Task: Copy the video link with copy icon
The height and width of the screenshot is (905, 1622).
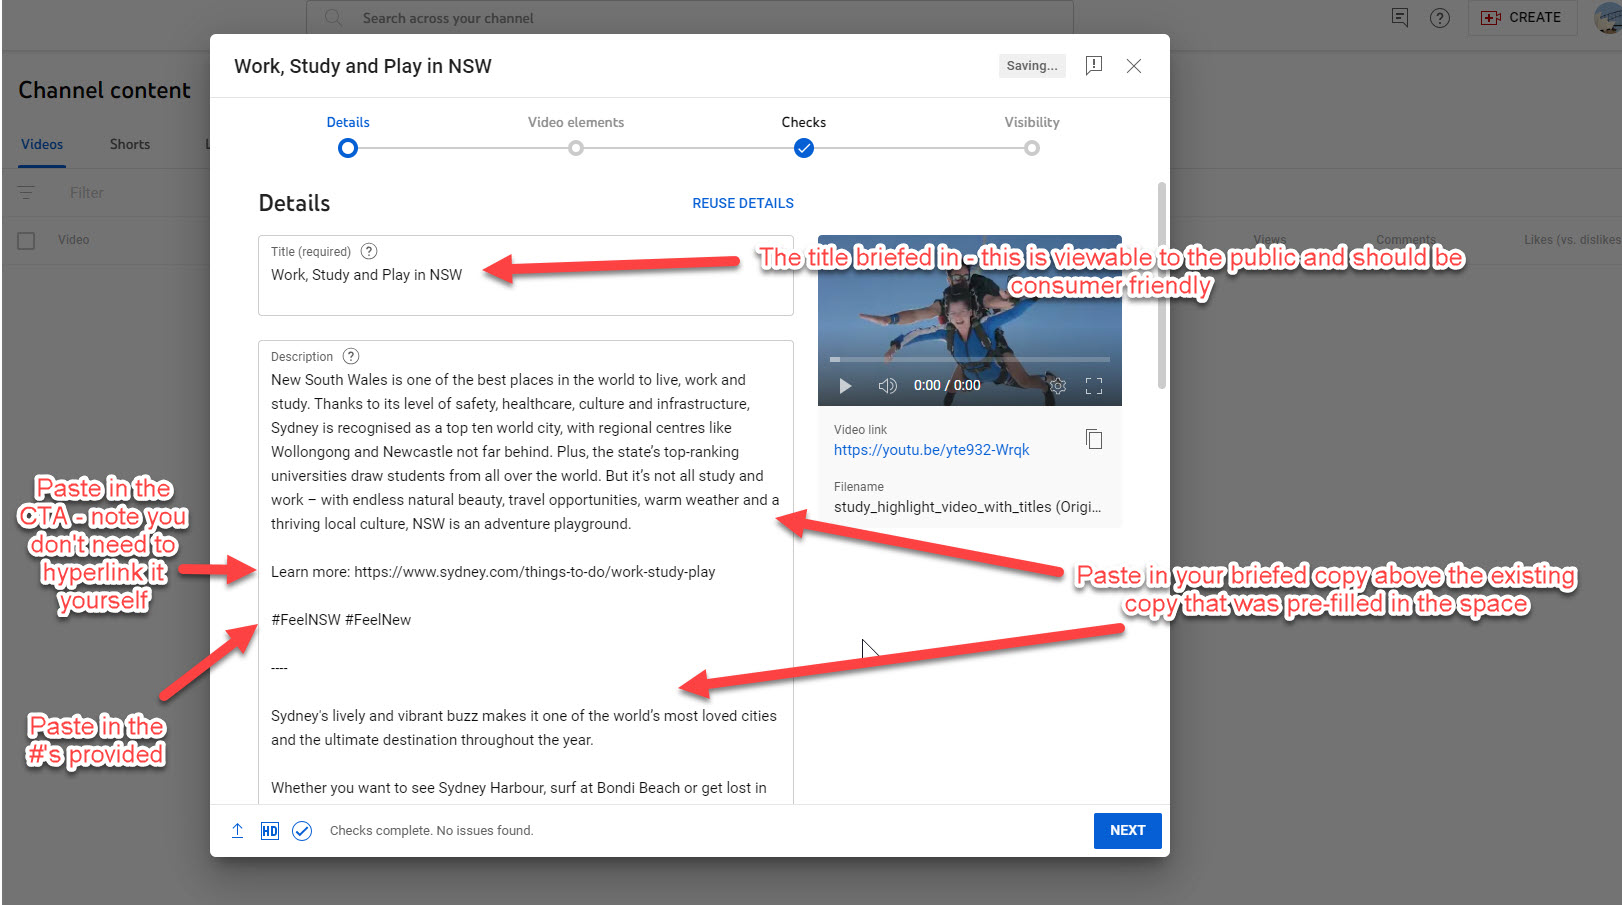Action: 1094,439
